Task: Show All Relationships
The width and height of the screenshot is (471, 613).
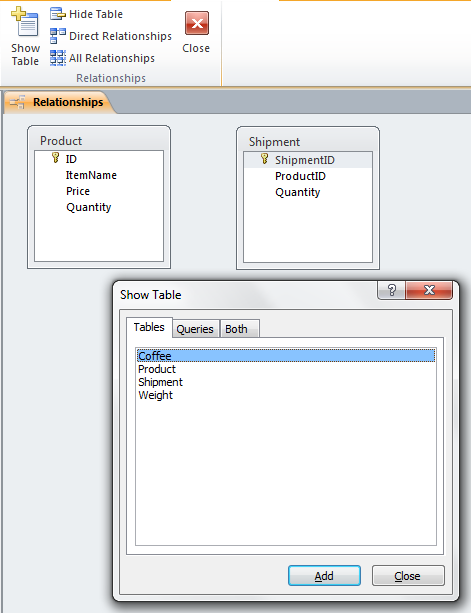Action: pyautogui.click(x=102, y=58)
